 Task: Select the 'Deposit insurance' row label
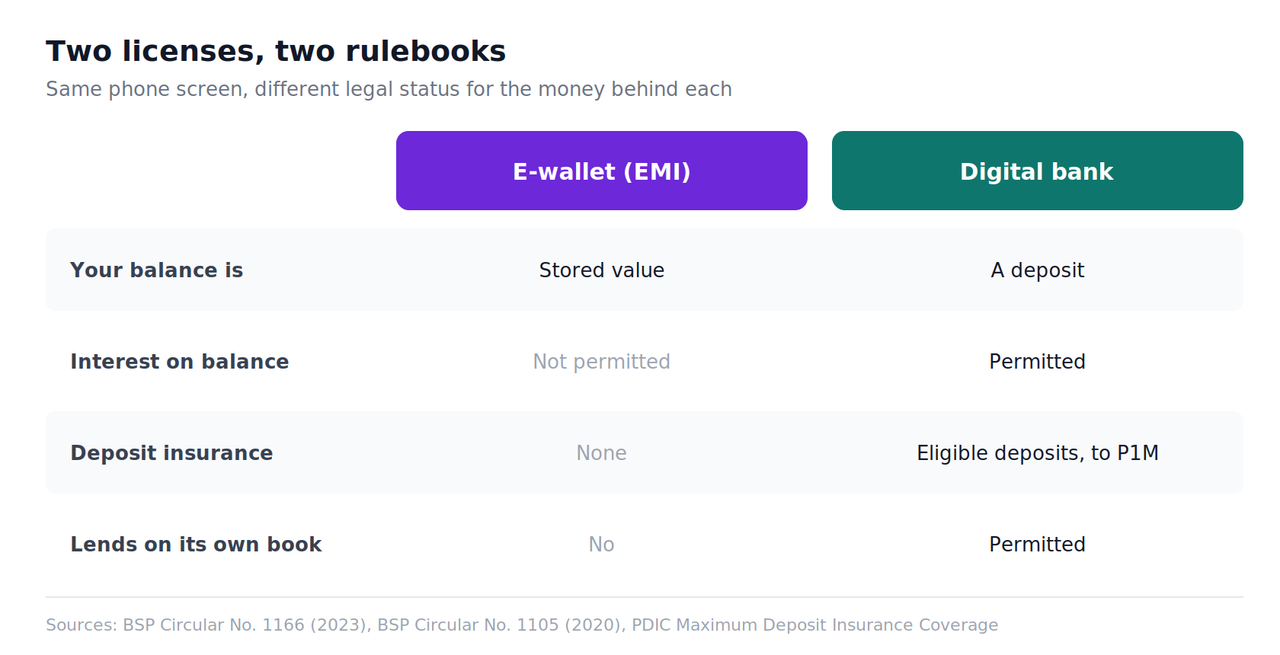click(x=171, y=453)
